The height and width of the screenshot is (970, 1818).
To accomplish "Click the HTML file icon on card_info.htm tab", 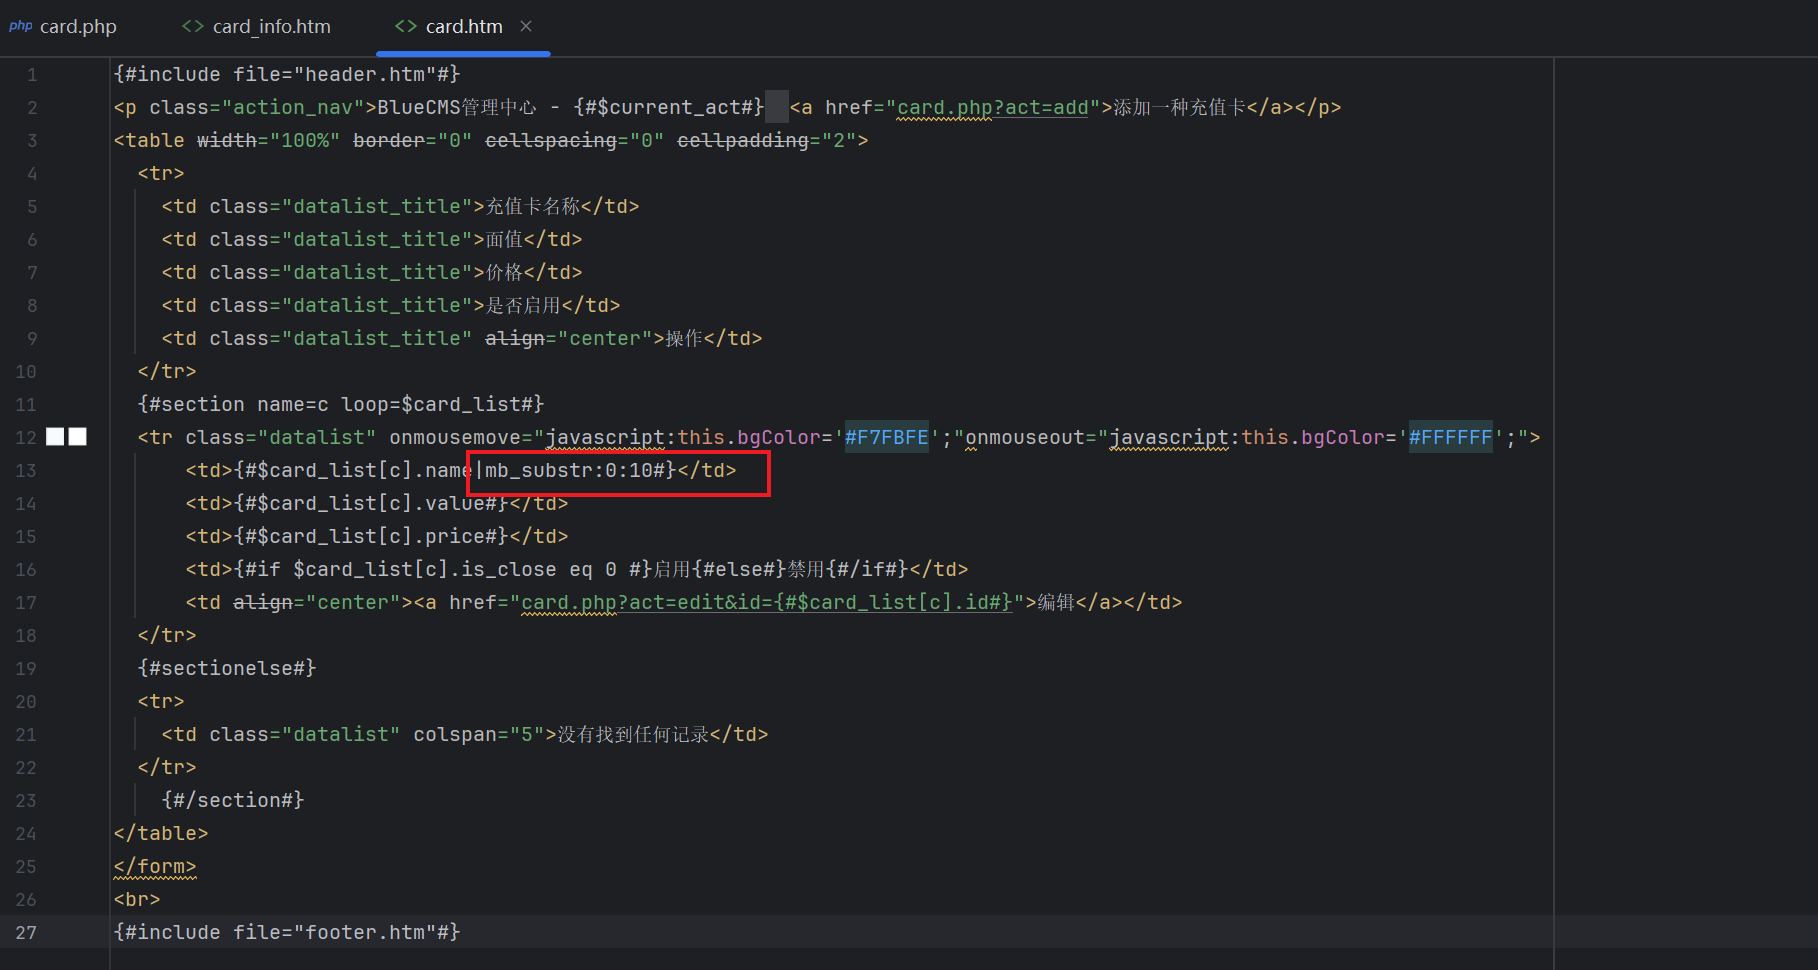I will tap(193, 26).
